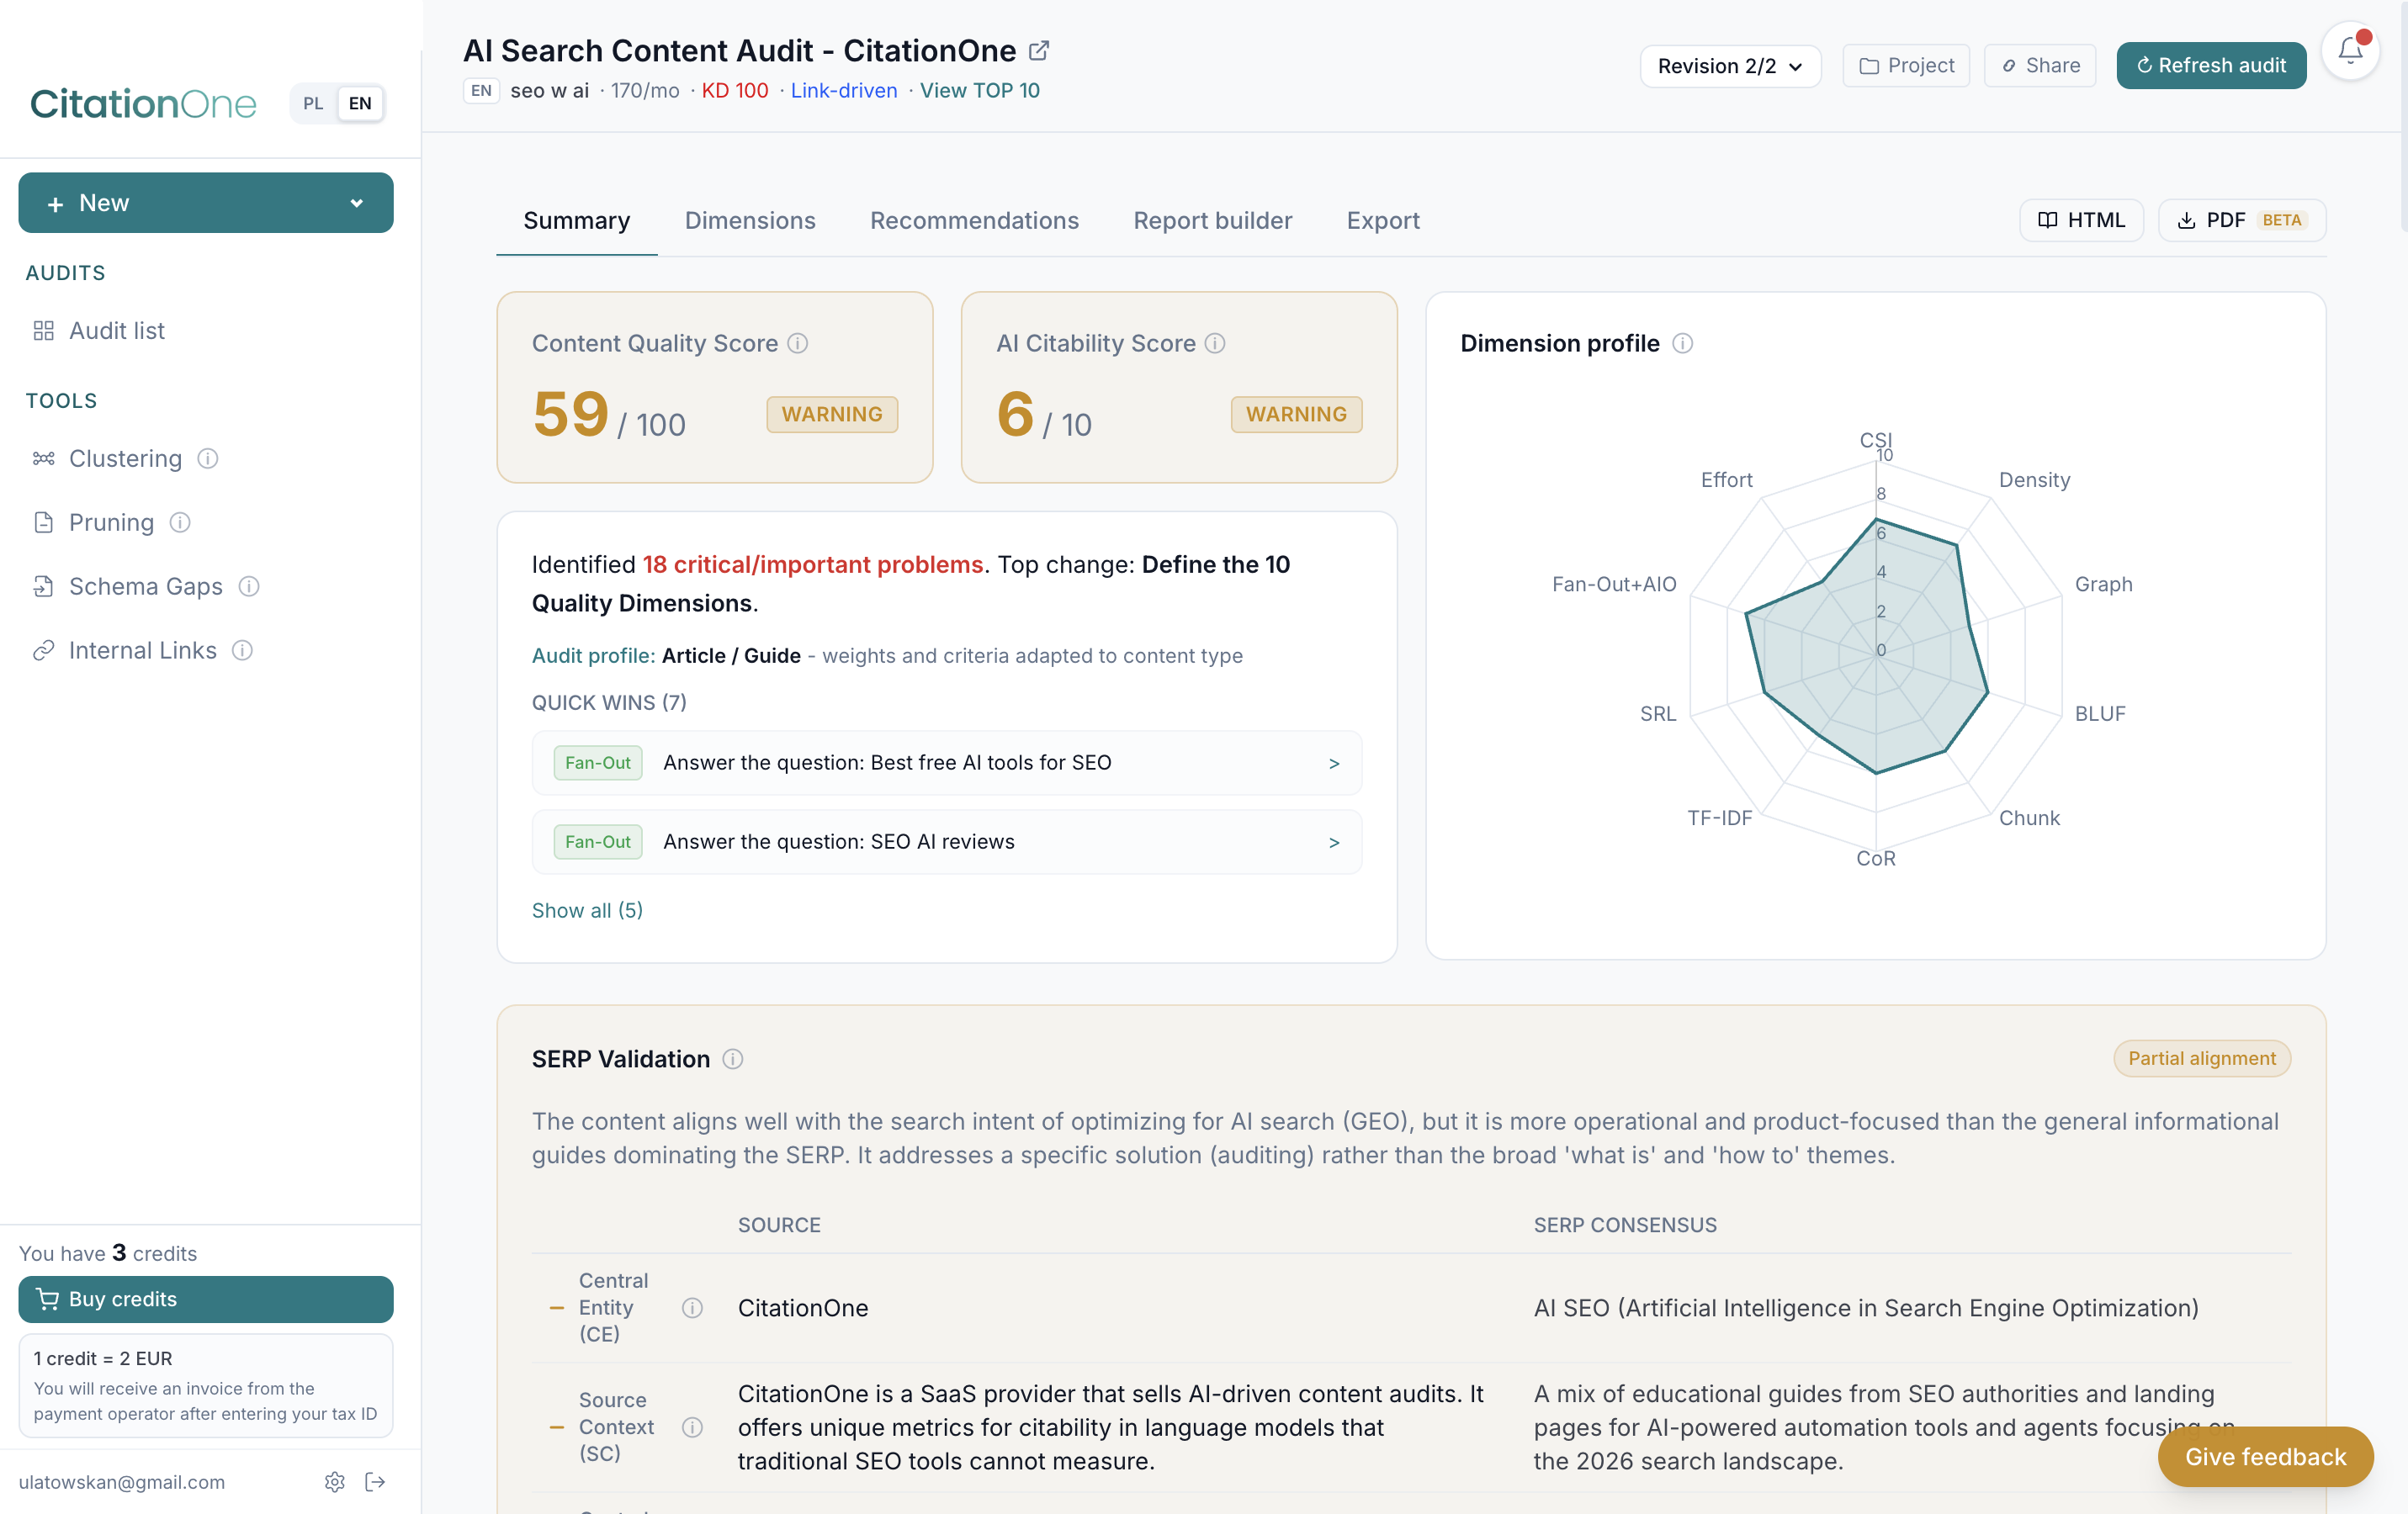Click the Central Entity (CE) row label
Image resolution: width=2408 pixels, height=1514 pixels.
click(x=614, y=1308)
